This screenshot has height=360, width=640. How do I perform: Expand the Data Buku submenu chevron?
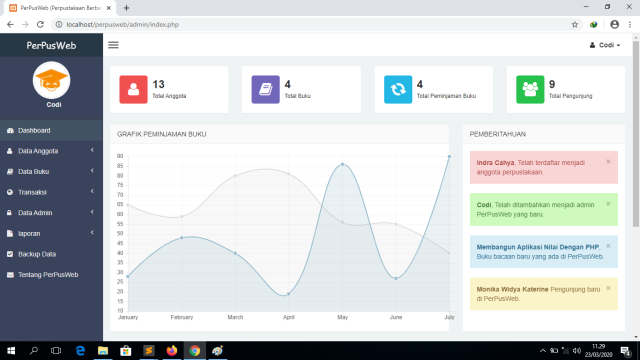[x=92, y=171]
